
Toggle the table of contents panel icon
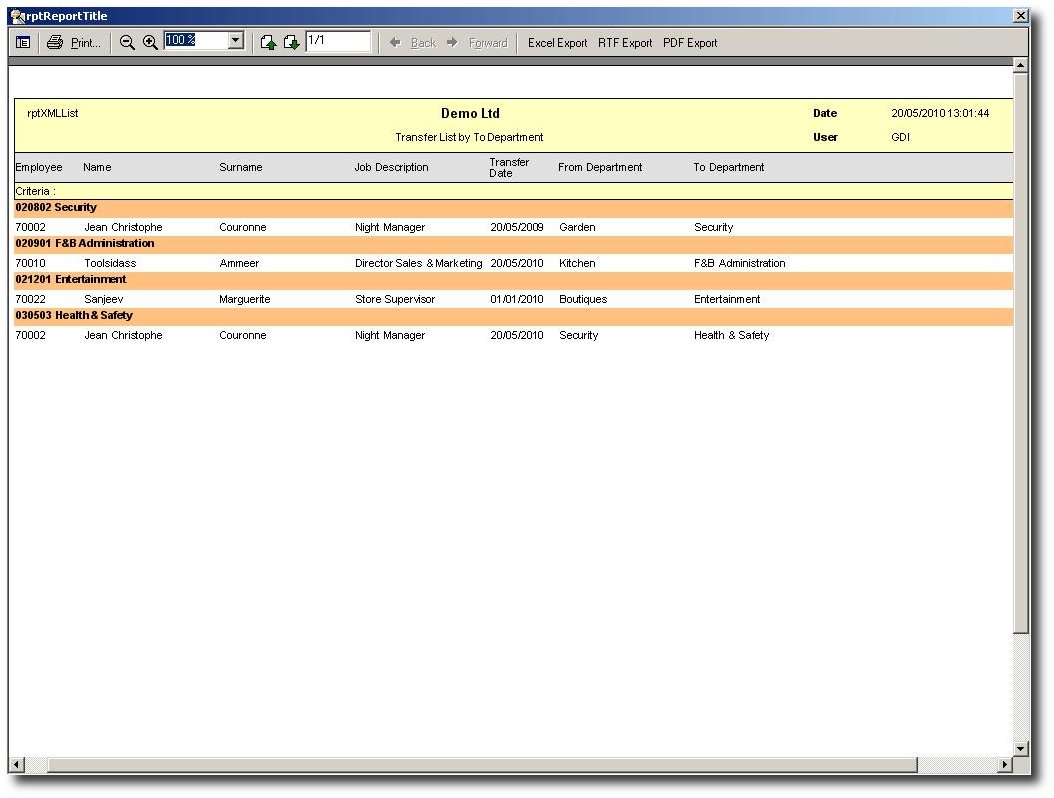click(x=23, y=43)
